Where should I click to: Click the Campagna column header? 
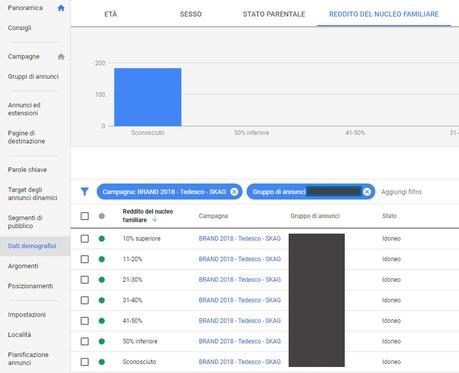213,216
